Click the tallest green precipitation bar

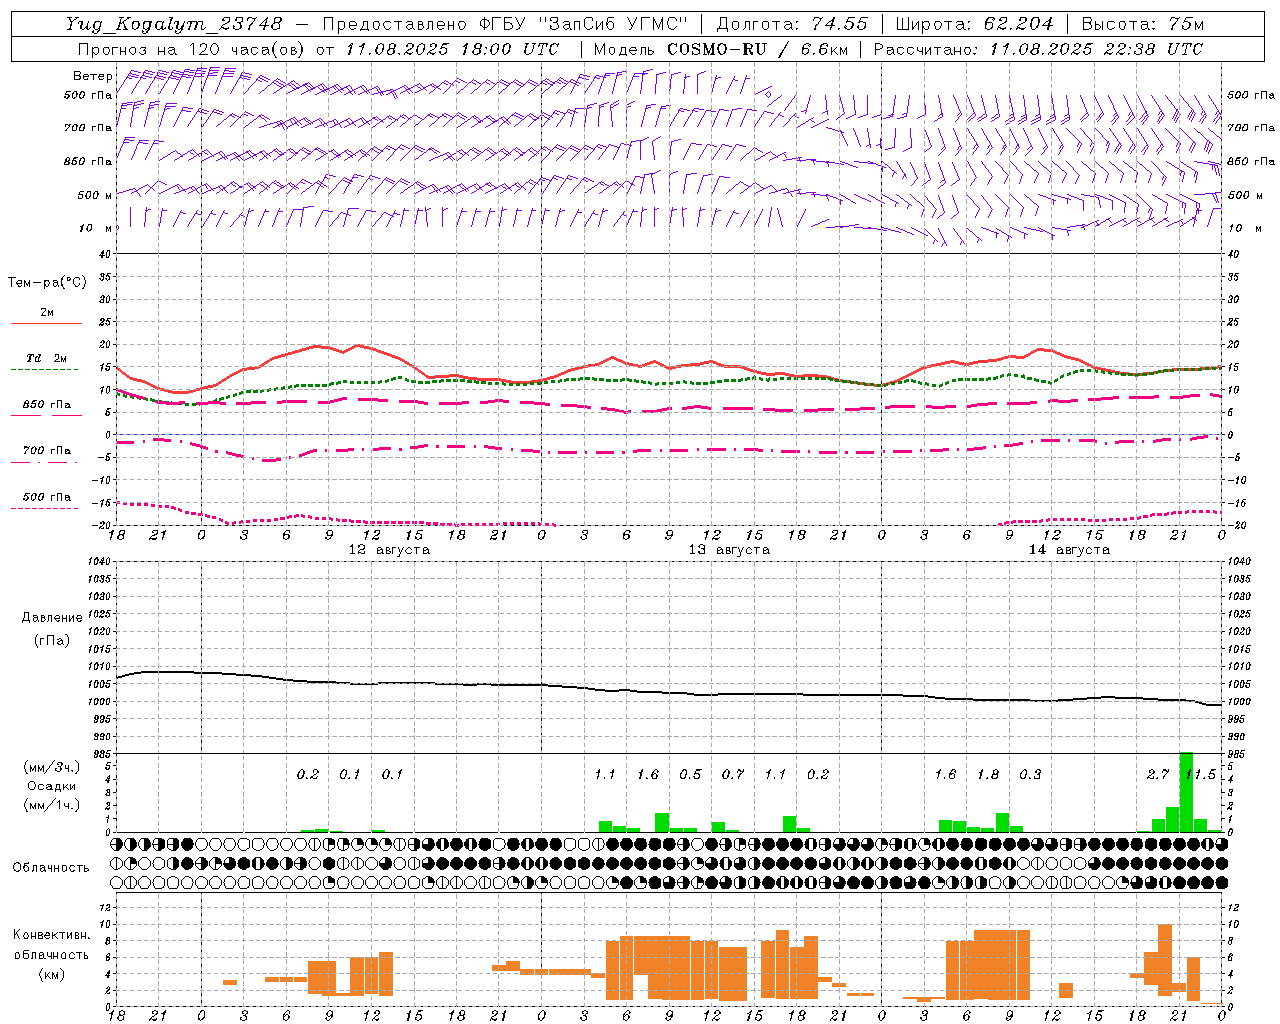pos(1186,792)
